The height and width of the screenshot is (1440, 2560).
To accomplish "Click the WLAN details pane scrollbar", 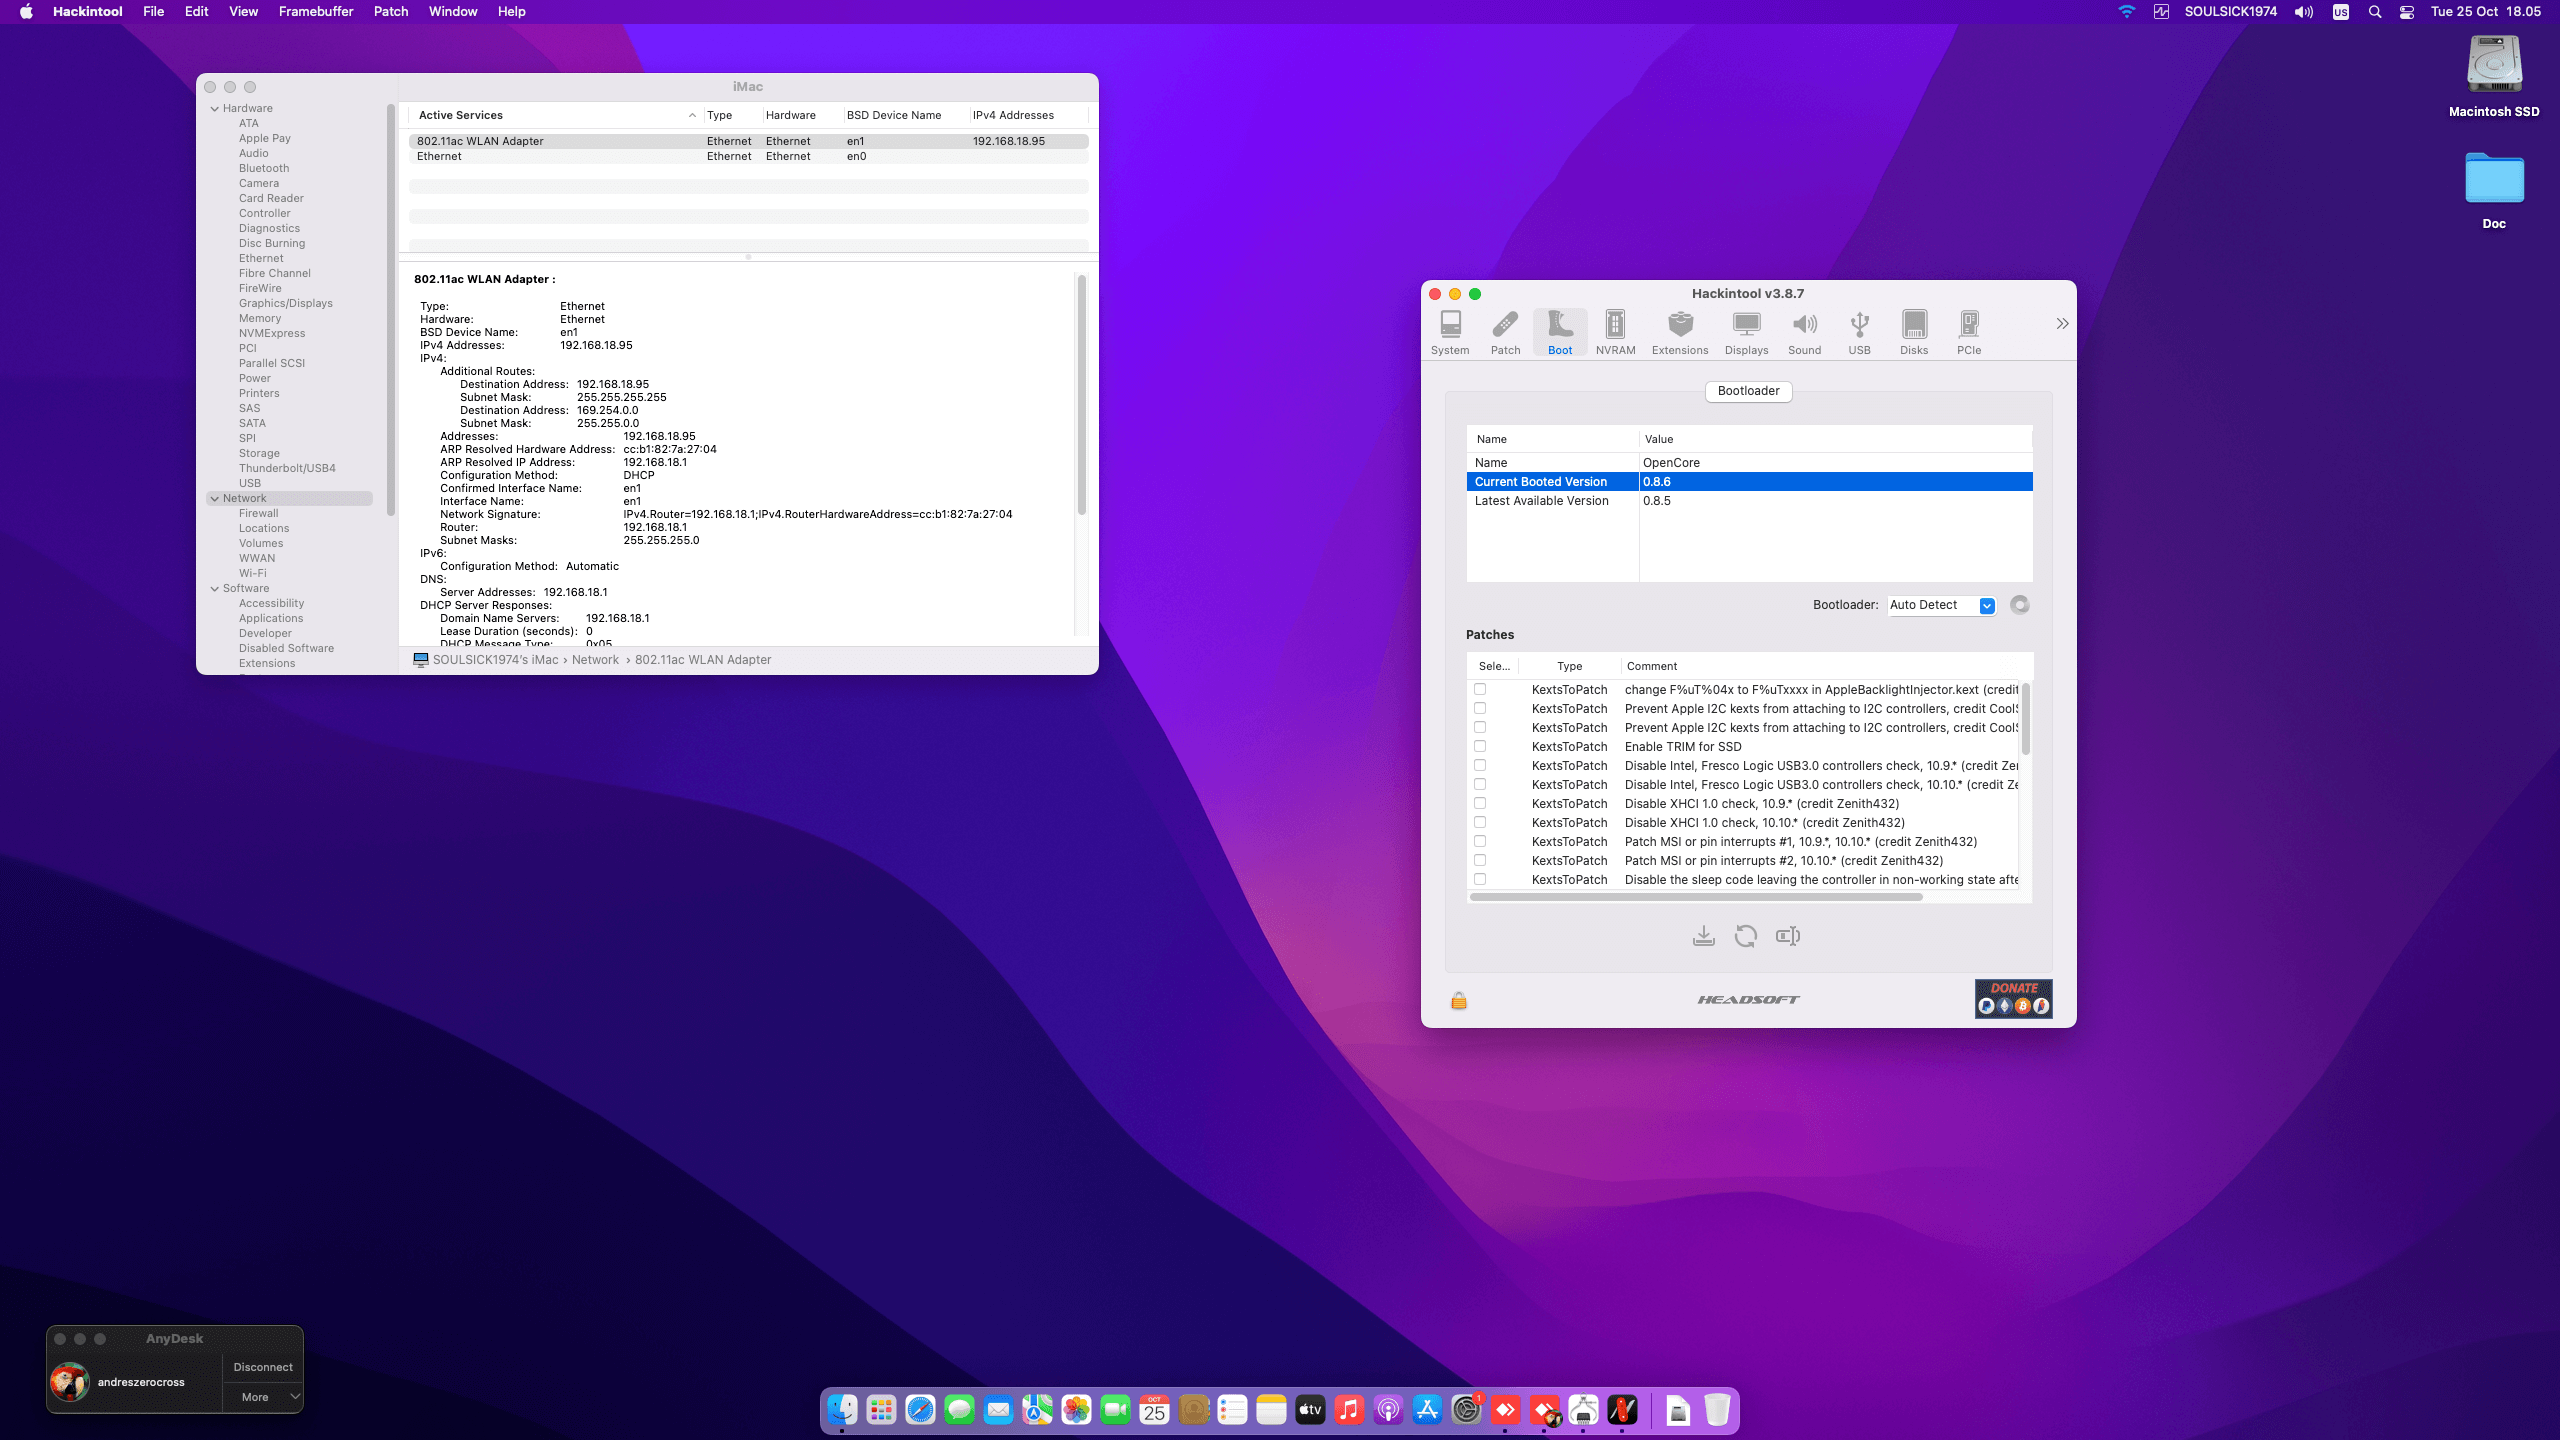I will point(1081,395).
